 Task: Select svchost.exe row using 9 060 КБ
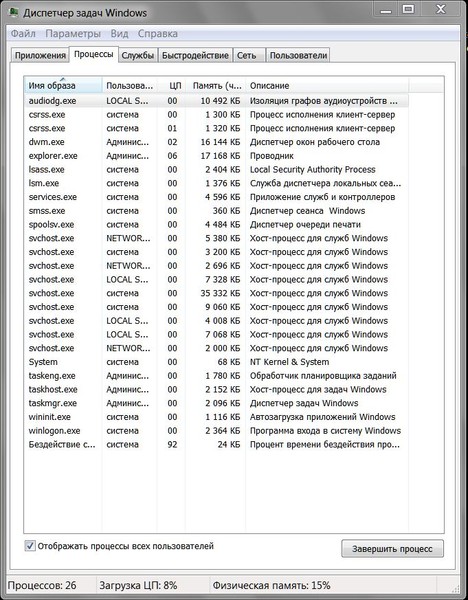[216, 307]
